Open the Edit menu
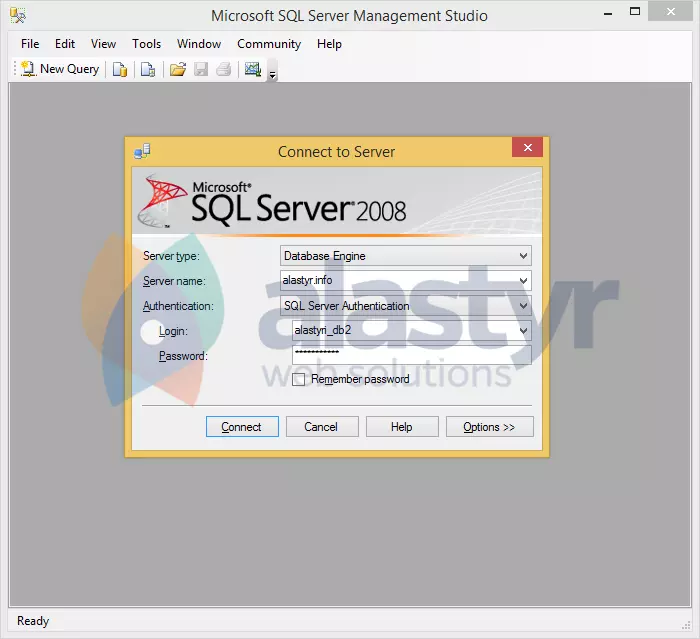The height and width of the screenshot is (639, 700). click(65, 44)
